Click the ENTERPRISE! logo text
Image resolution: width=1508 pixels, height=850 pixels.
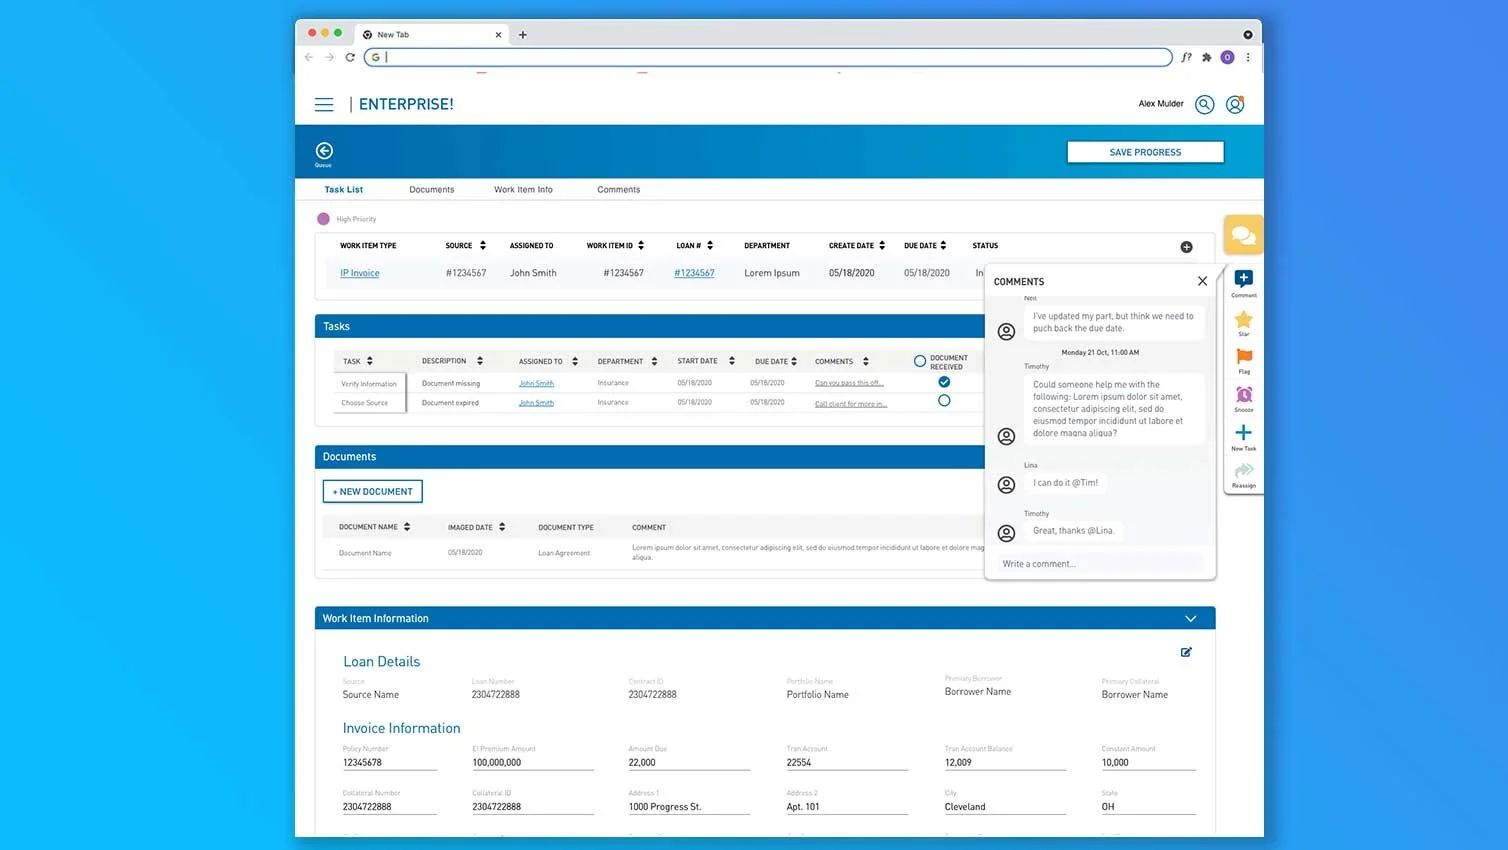click(x=406, y=104)
